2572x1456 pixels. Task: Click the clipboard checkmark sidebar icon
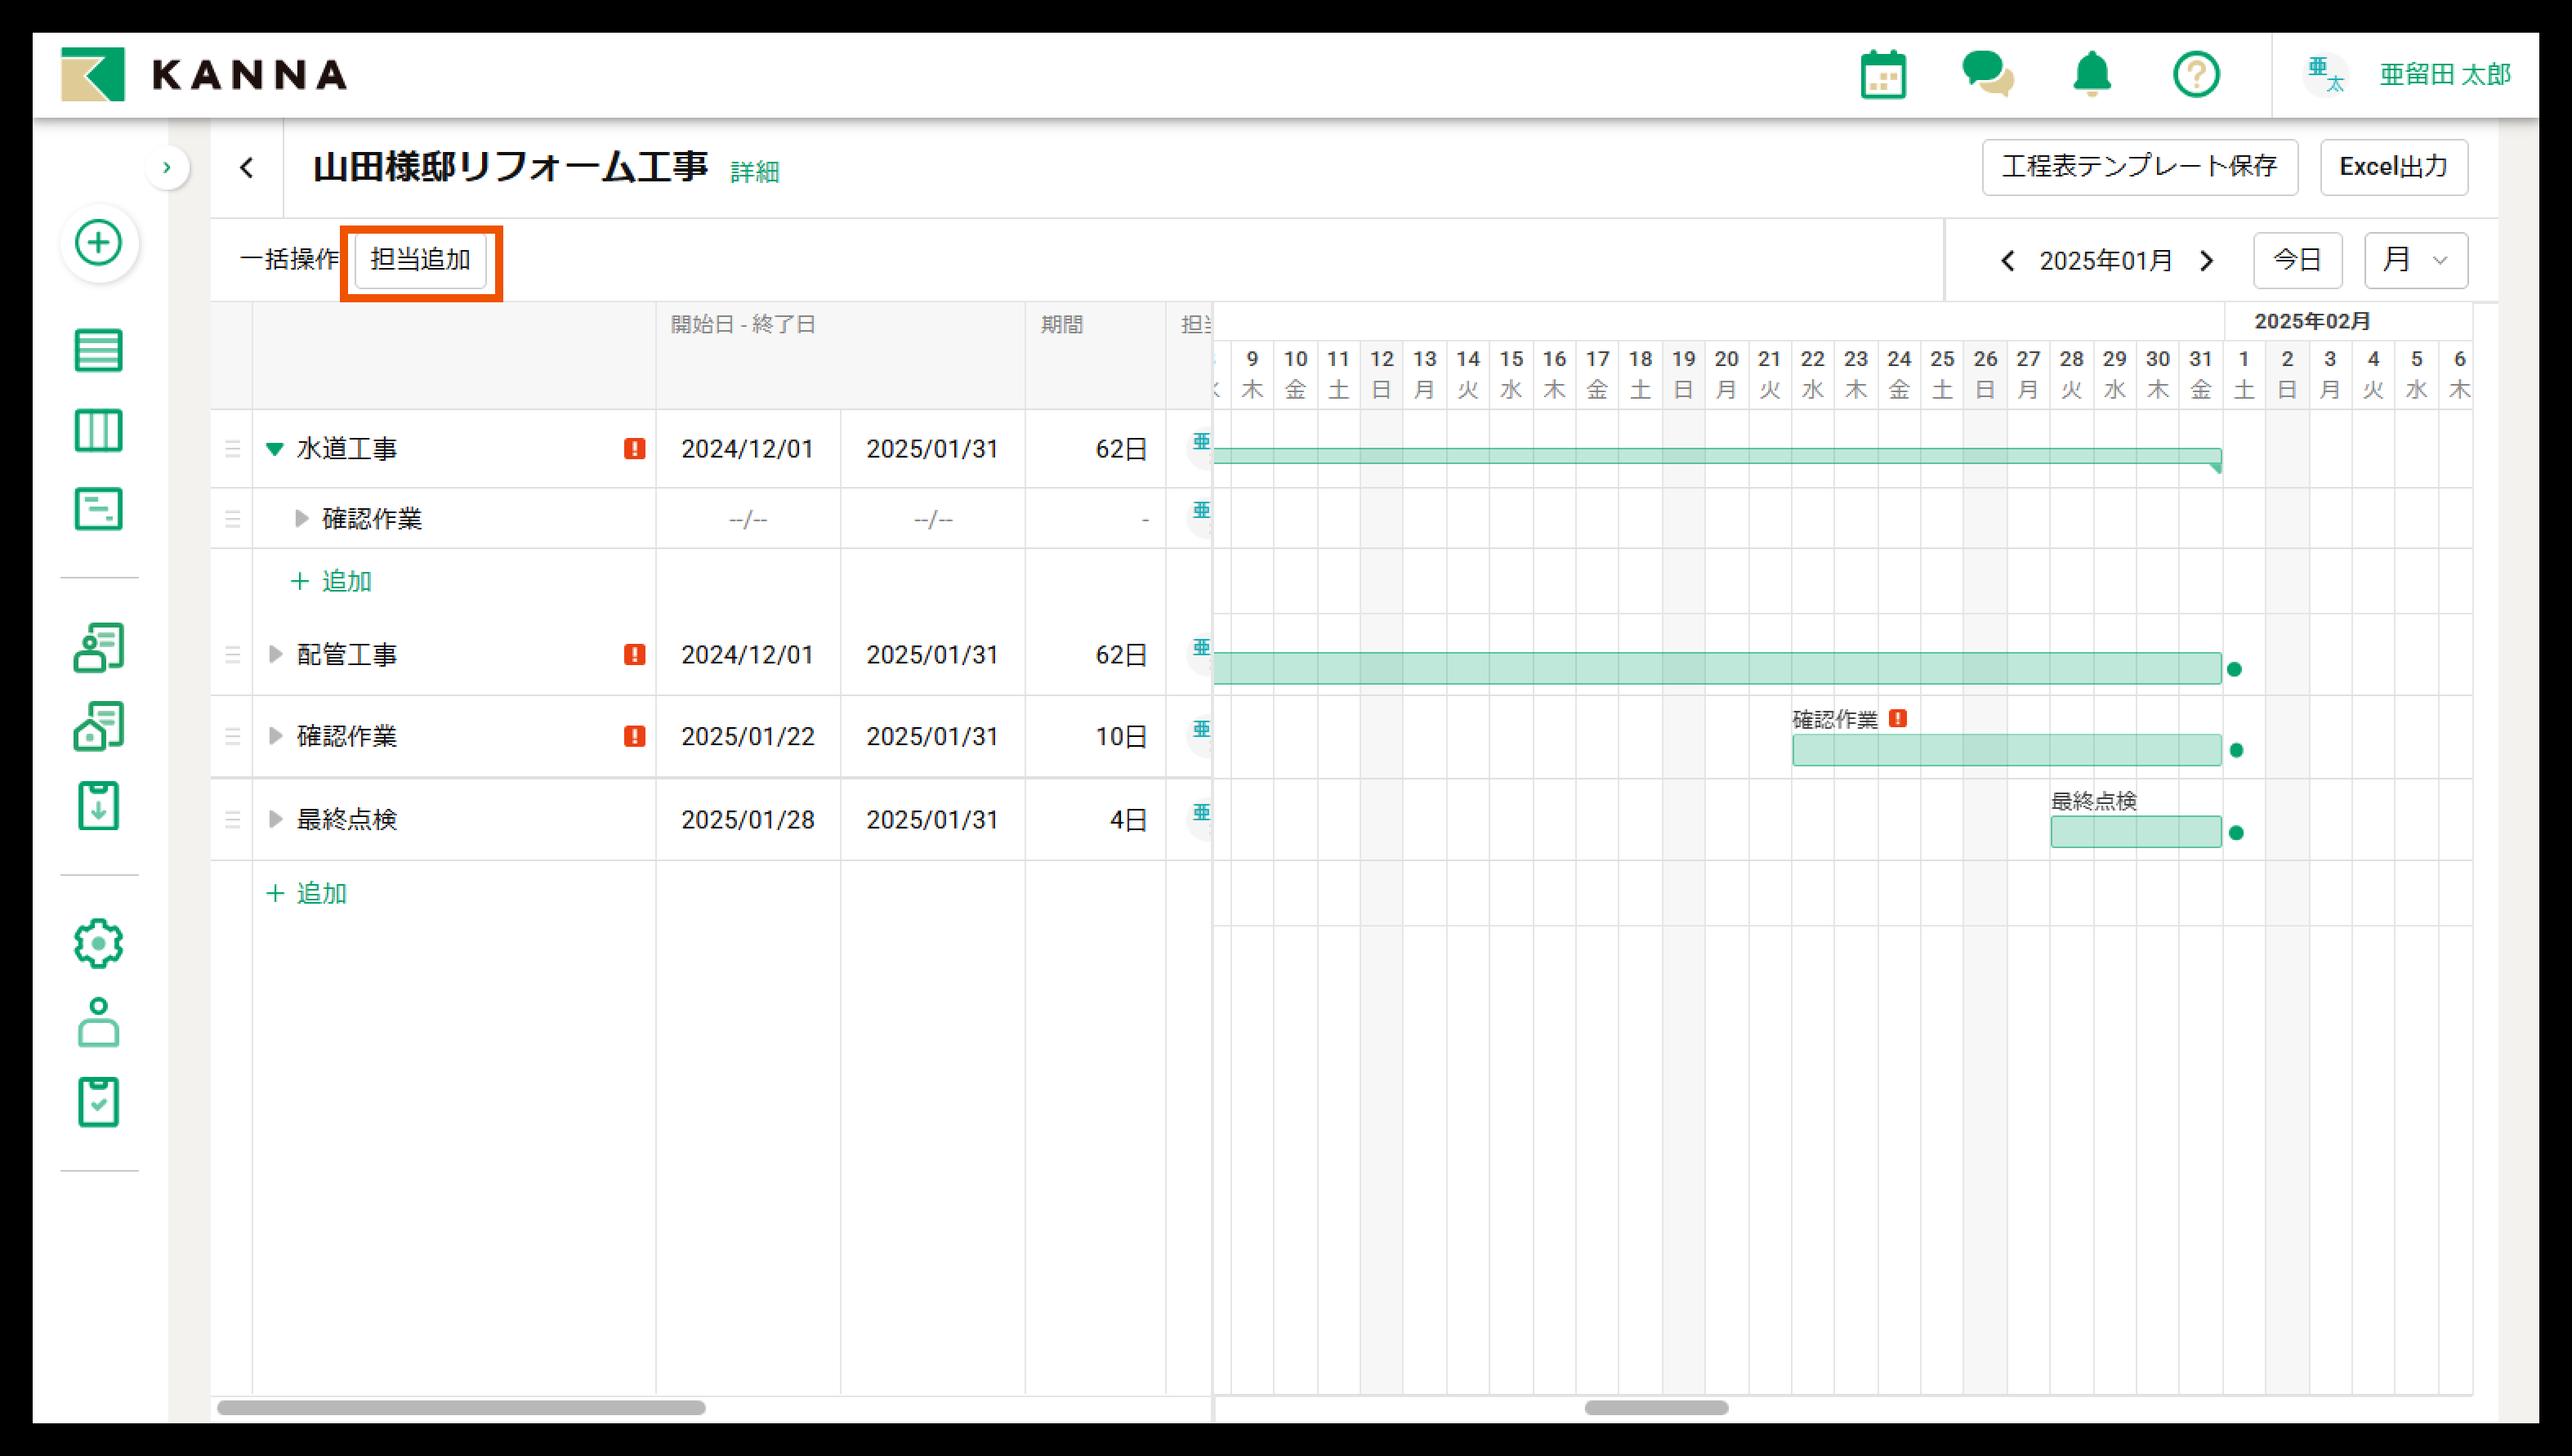click(x=99, y=1101)
